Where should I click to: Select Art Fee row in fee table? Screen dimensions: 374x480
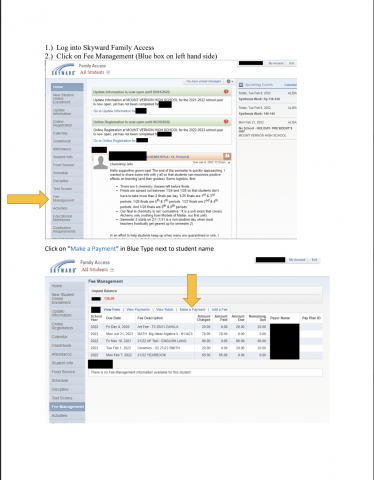(205, 327)
